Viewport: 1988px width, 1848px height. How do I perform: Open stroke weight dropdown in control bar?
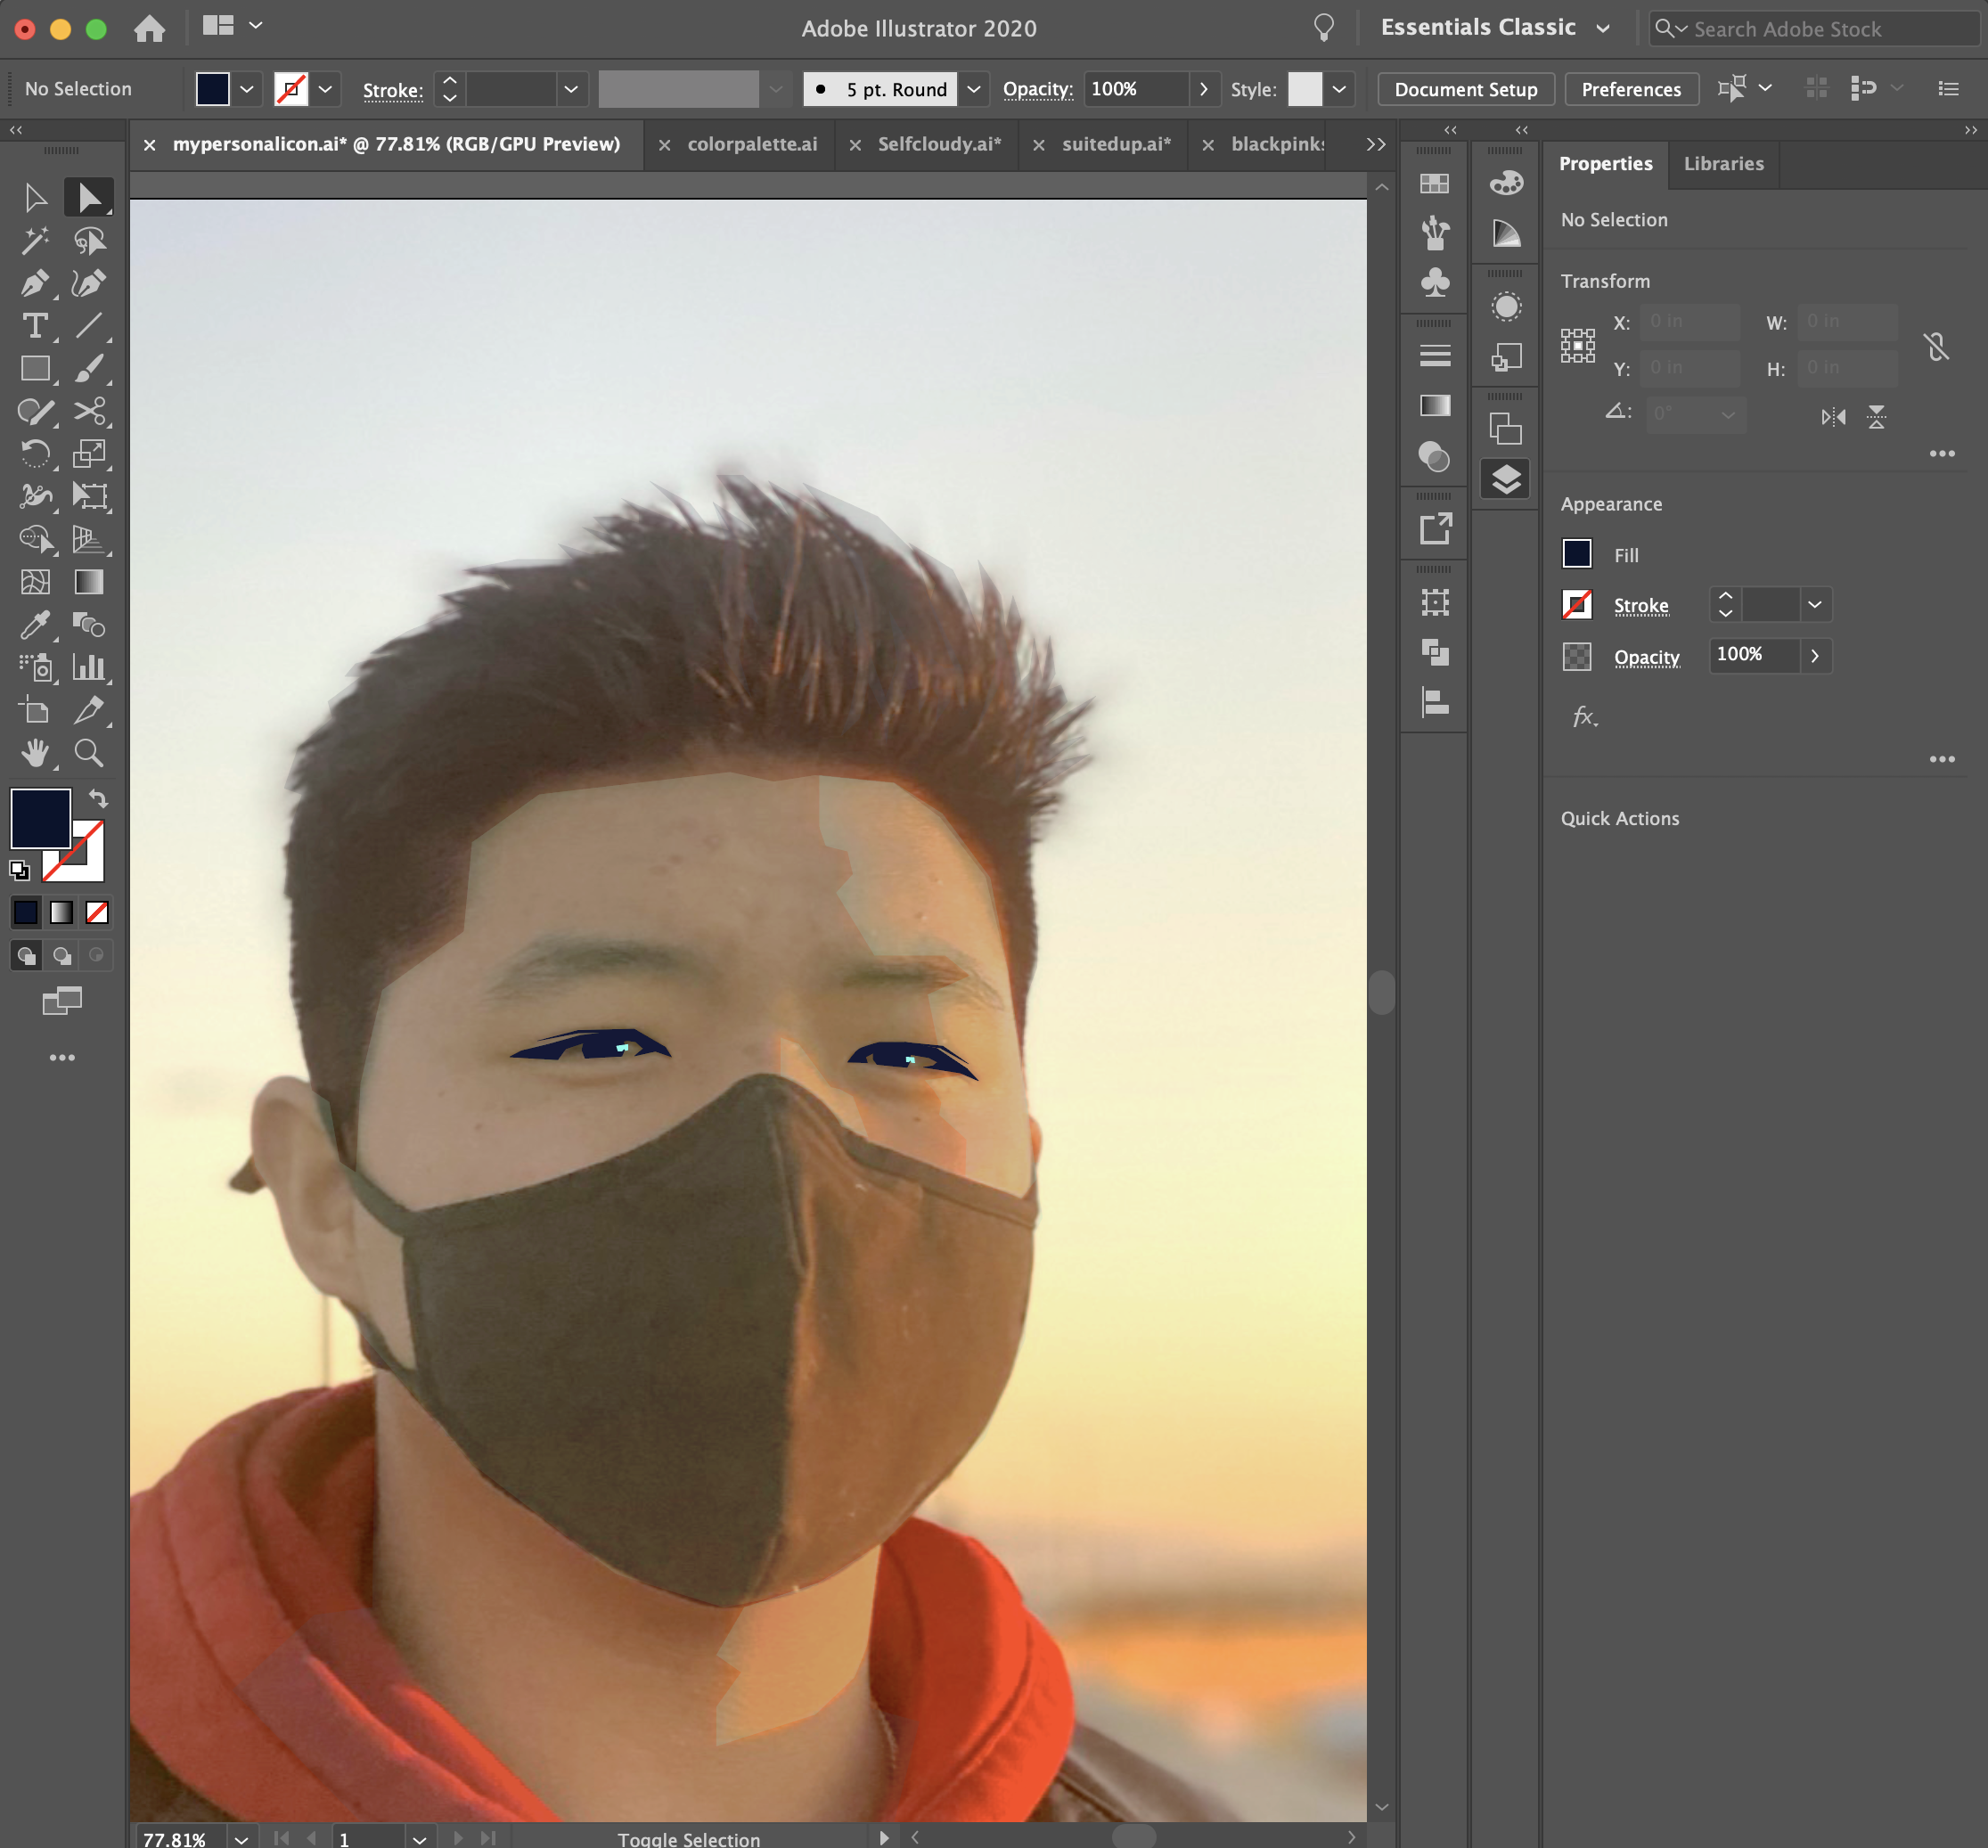pos(570,89)
